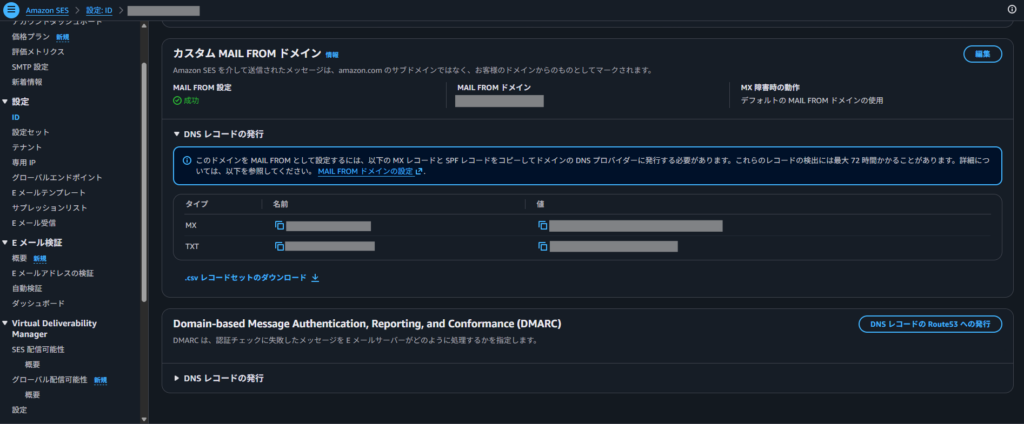Screen dimensions: 1024x424
Task: Collapse the Virtual Deliverability Manager section
Action: 5,323
